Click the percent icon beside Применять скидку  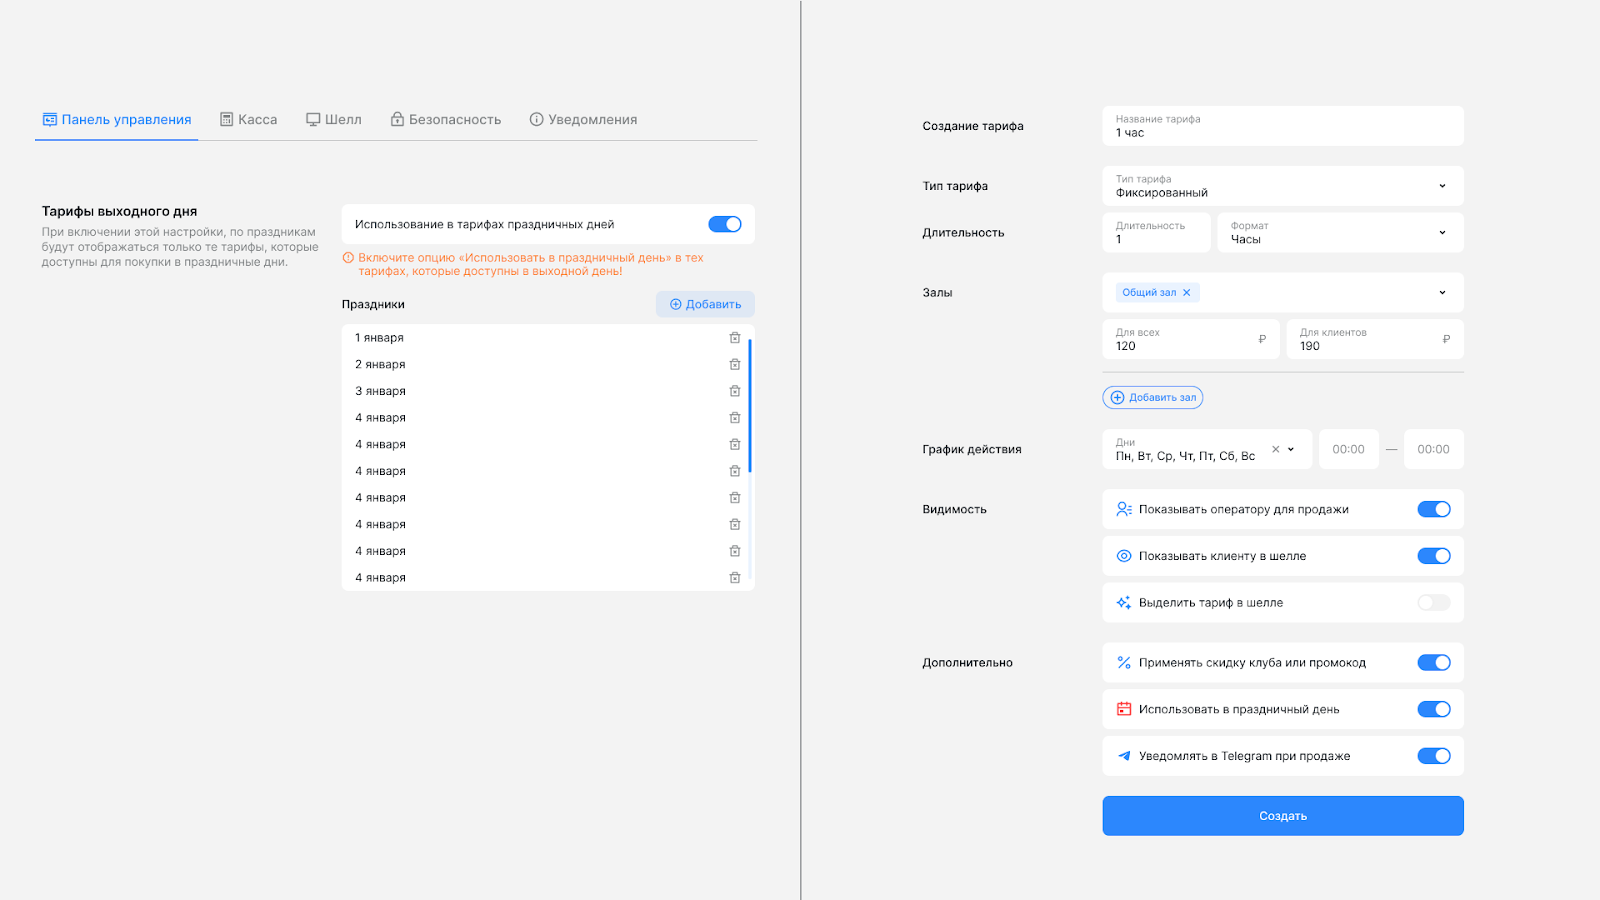click(1124, 663)
